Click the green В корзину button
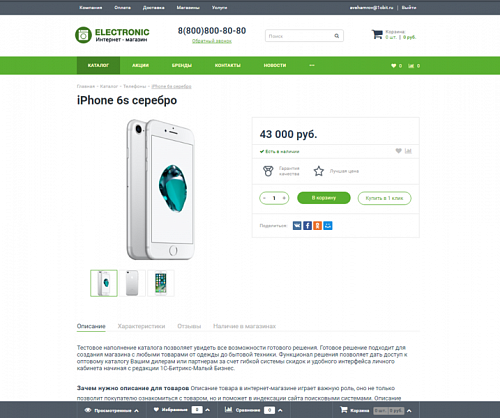Image resolution: width=500 pixels, height=418 pixels. (324, 198)
